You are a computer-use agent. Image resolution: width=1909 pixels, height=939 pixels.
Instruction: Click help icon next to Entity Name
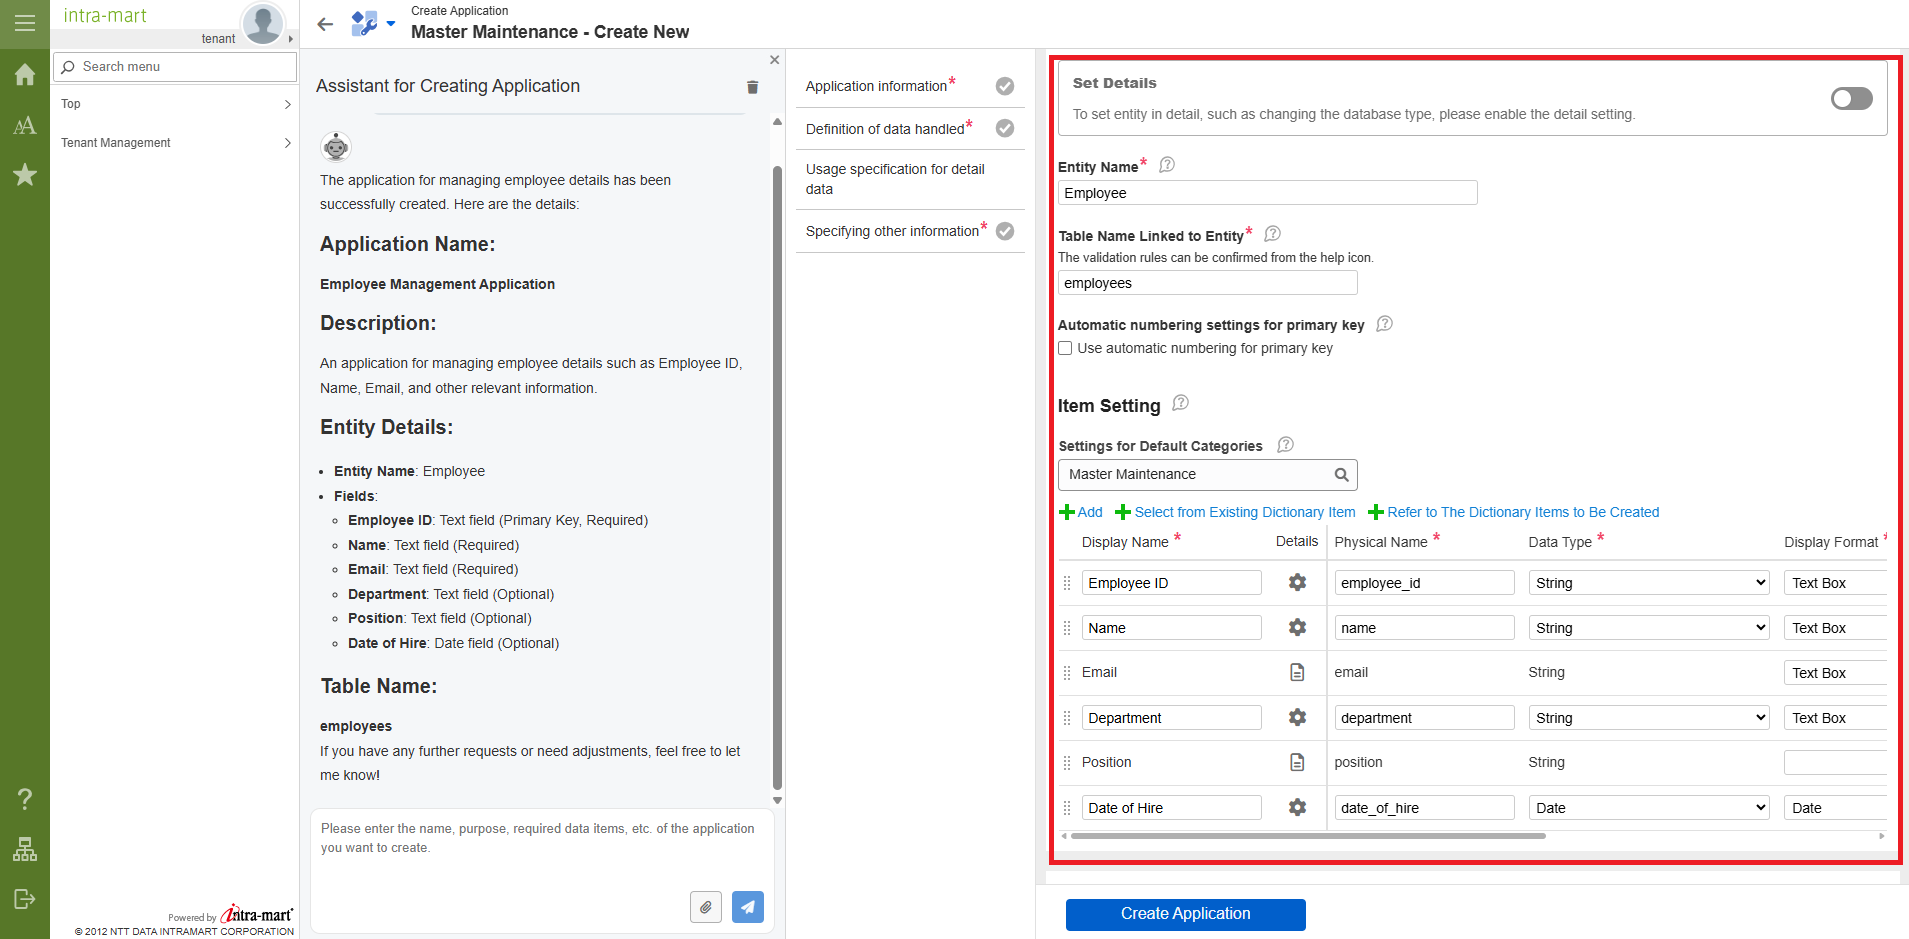[x=1167, y=165]
